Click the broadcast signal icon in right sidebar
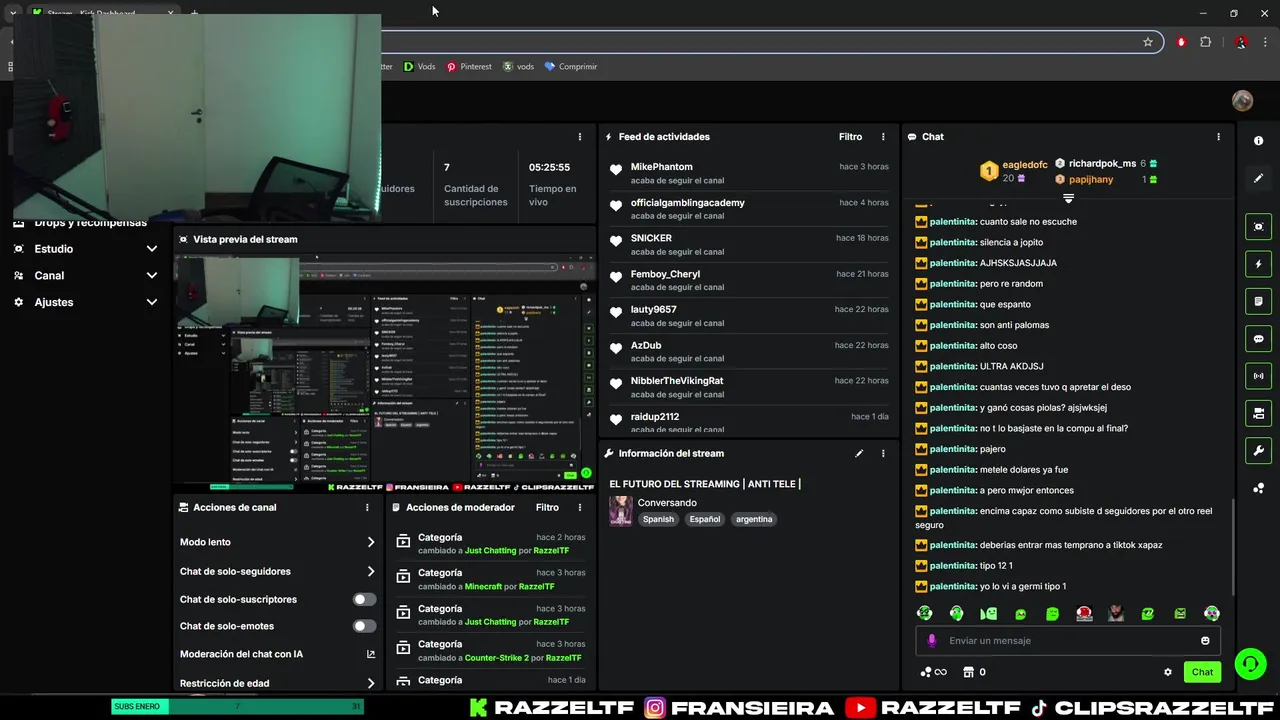The image size is (1280, 720). (x=1258, y=376)
